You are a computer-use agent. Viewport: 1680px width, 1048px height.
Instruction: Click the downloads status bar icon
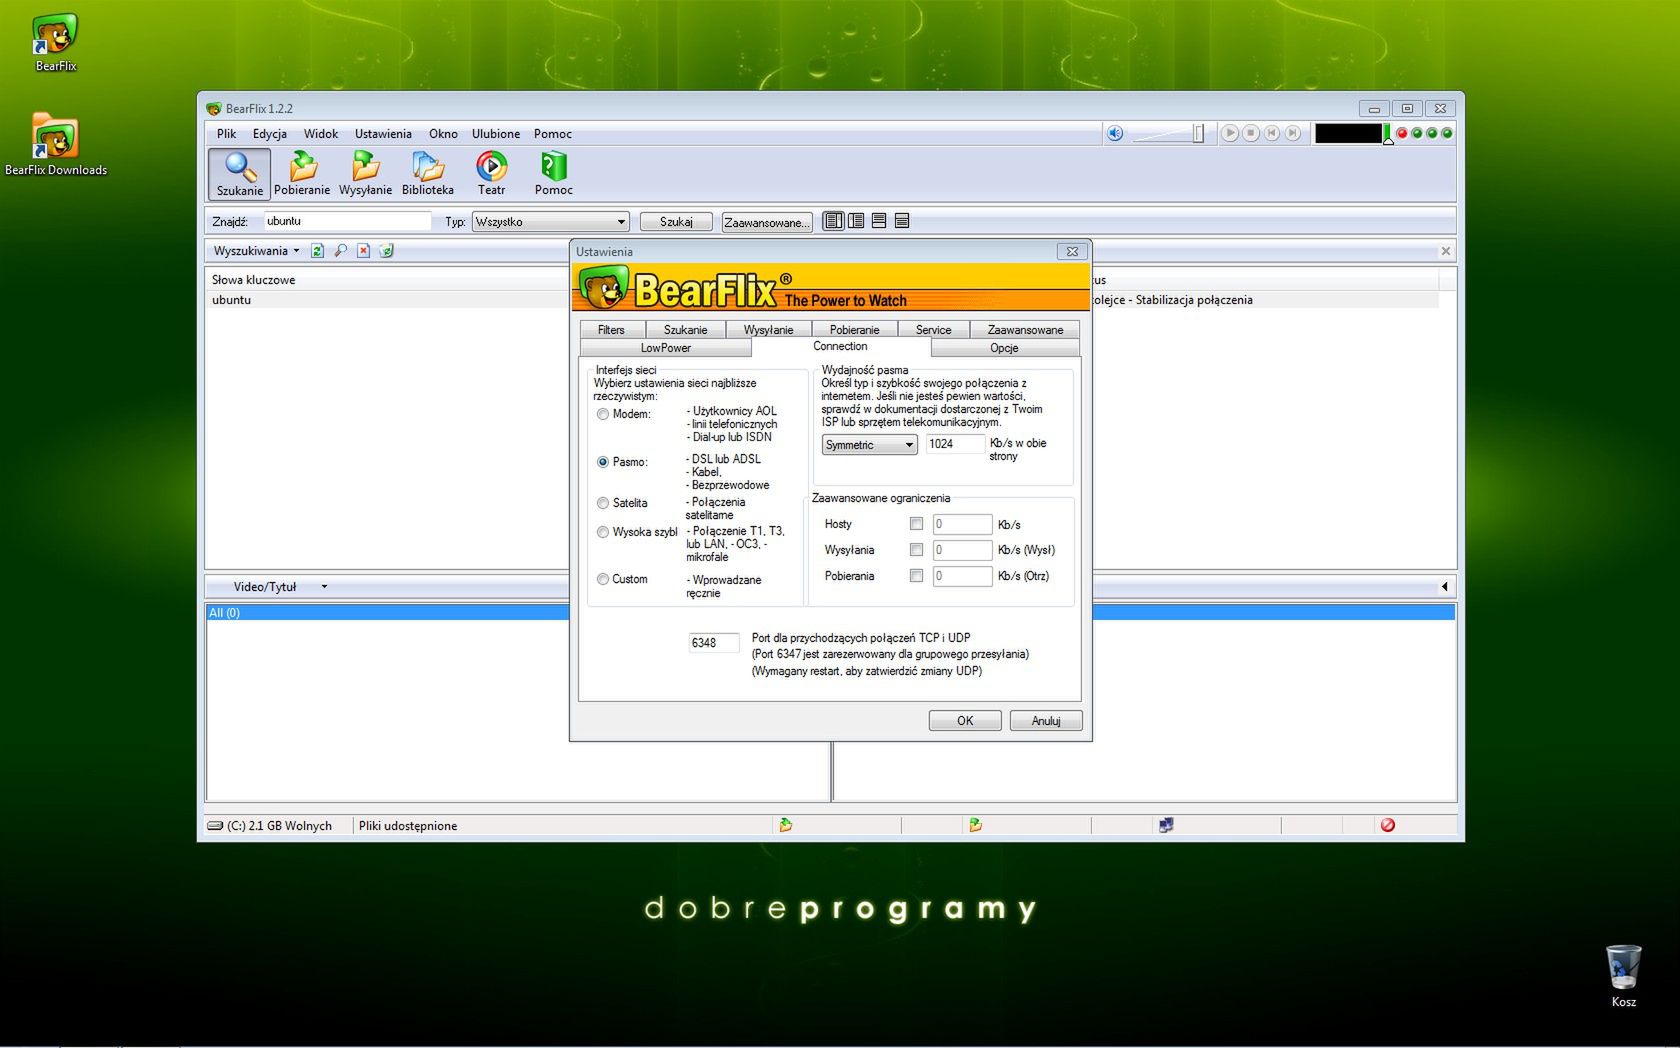tap(786, 825)
